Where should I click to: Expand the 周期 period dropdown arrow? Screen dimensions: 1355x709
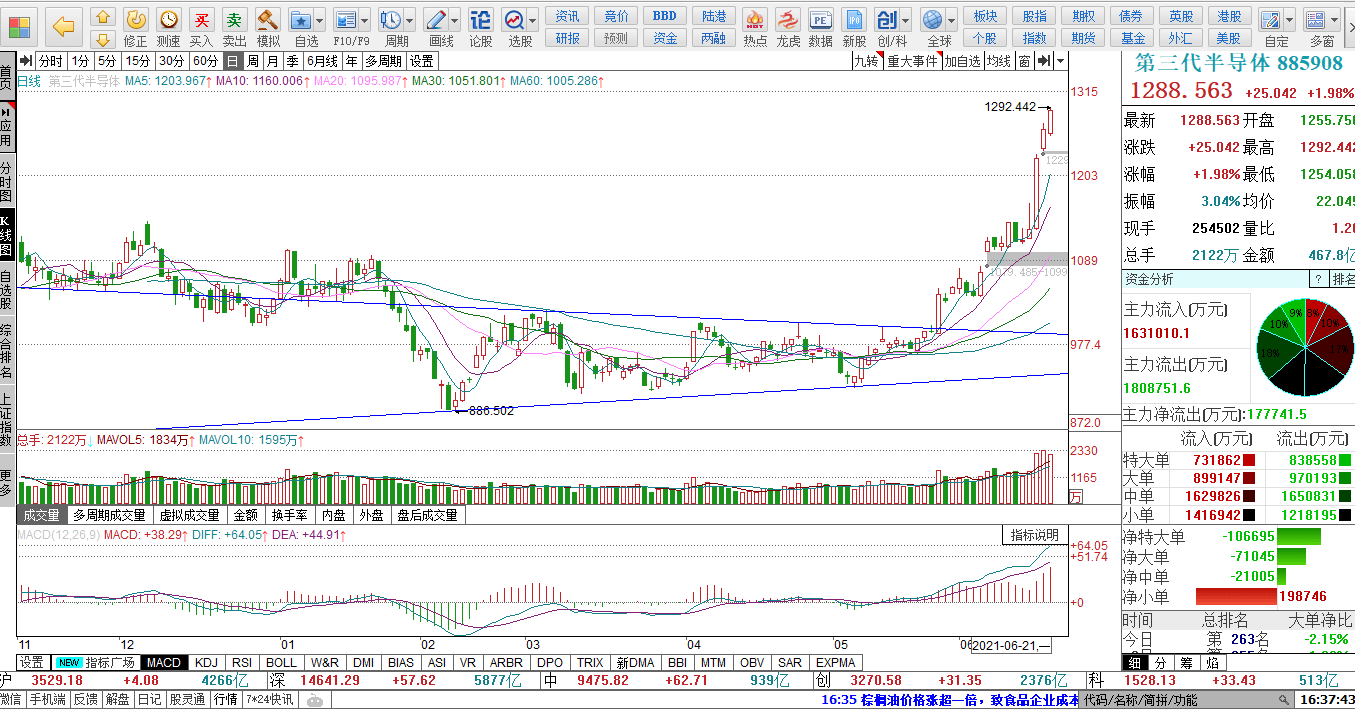click(410, 19)
